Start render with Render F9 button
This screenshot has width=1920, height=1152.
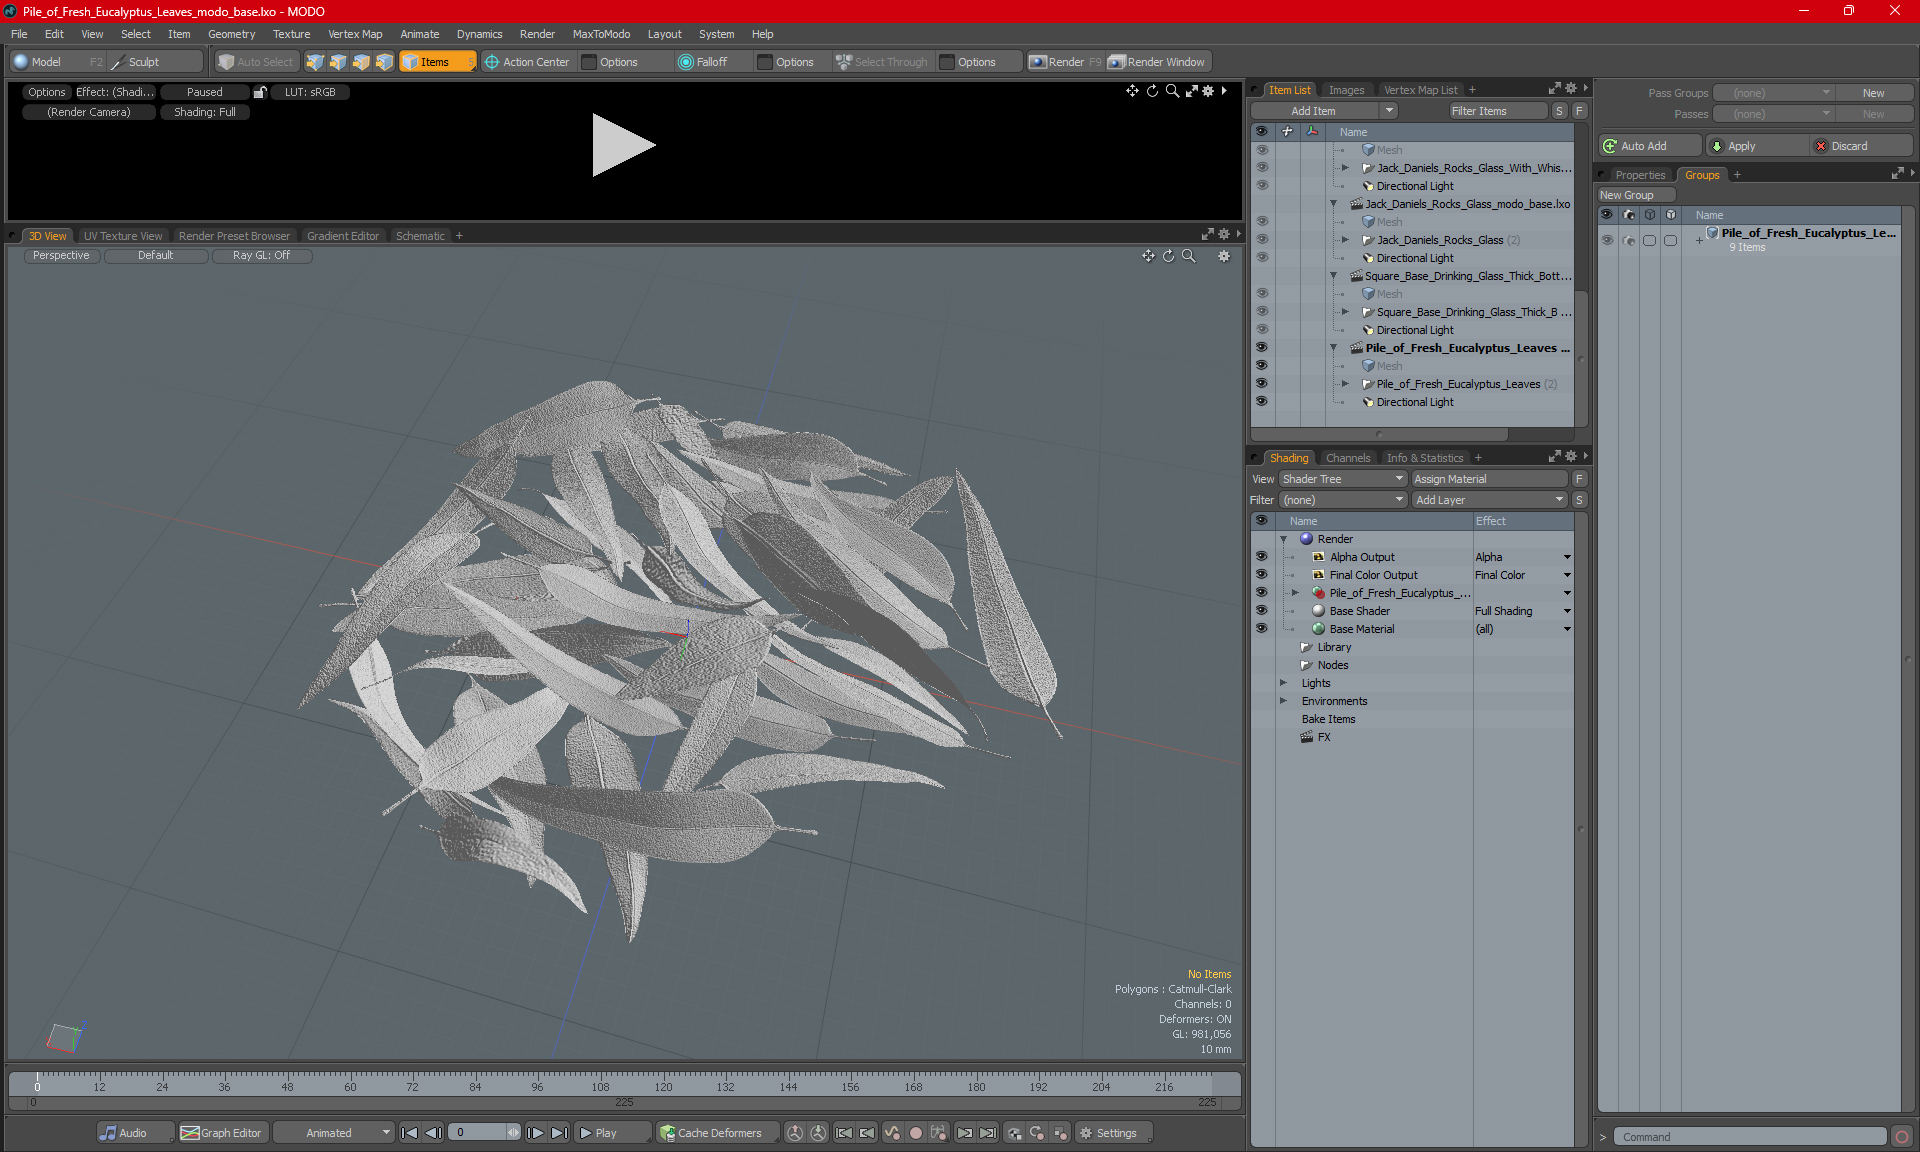[x=1065, y=62]
